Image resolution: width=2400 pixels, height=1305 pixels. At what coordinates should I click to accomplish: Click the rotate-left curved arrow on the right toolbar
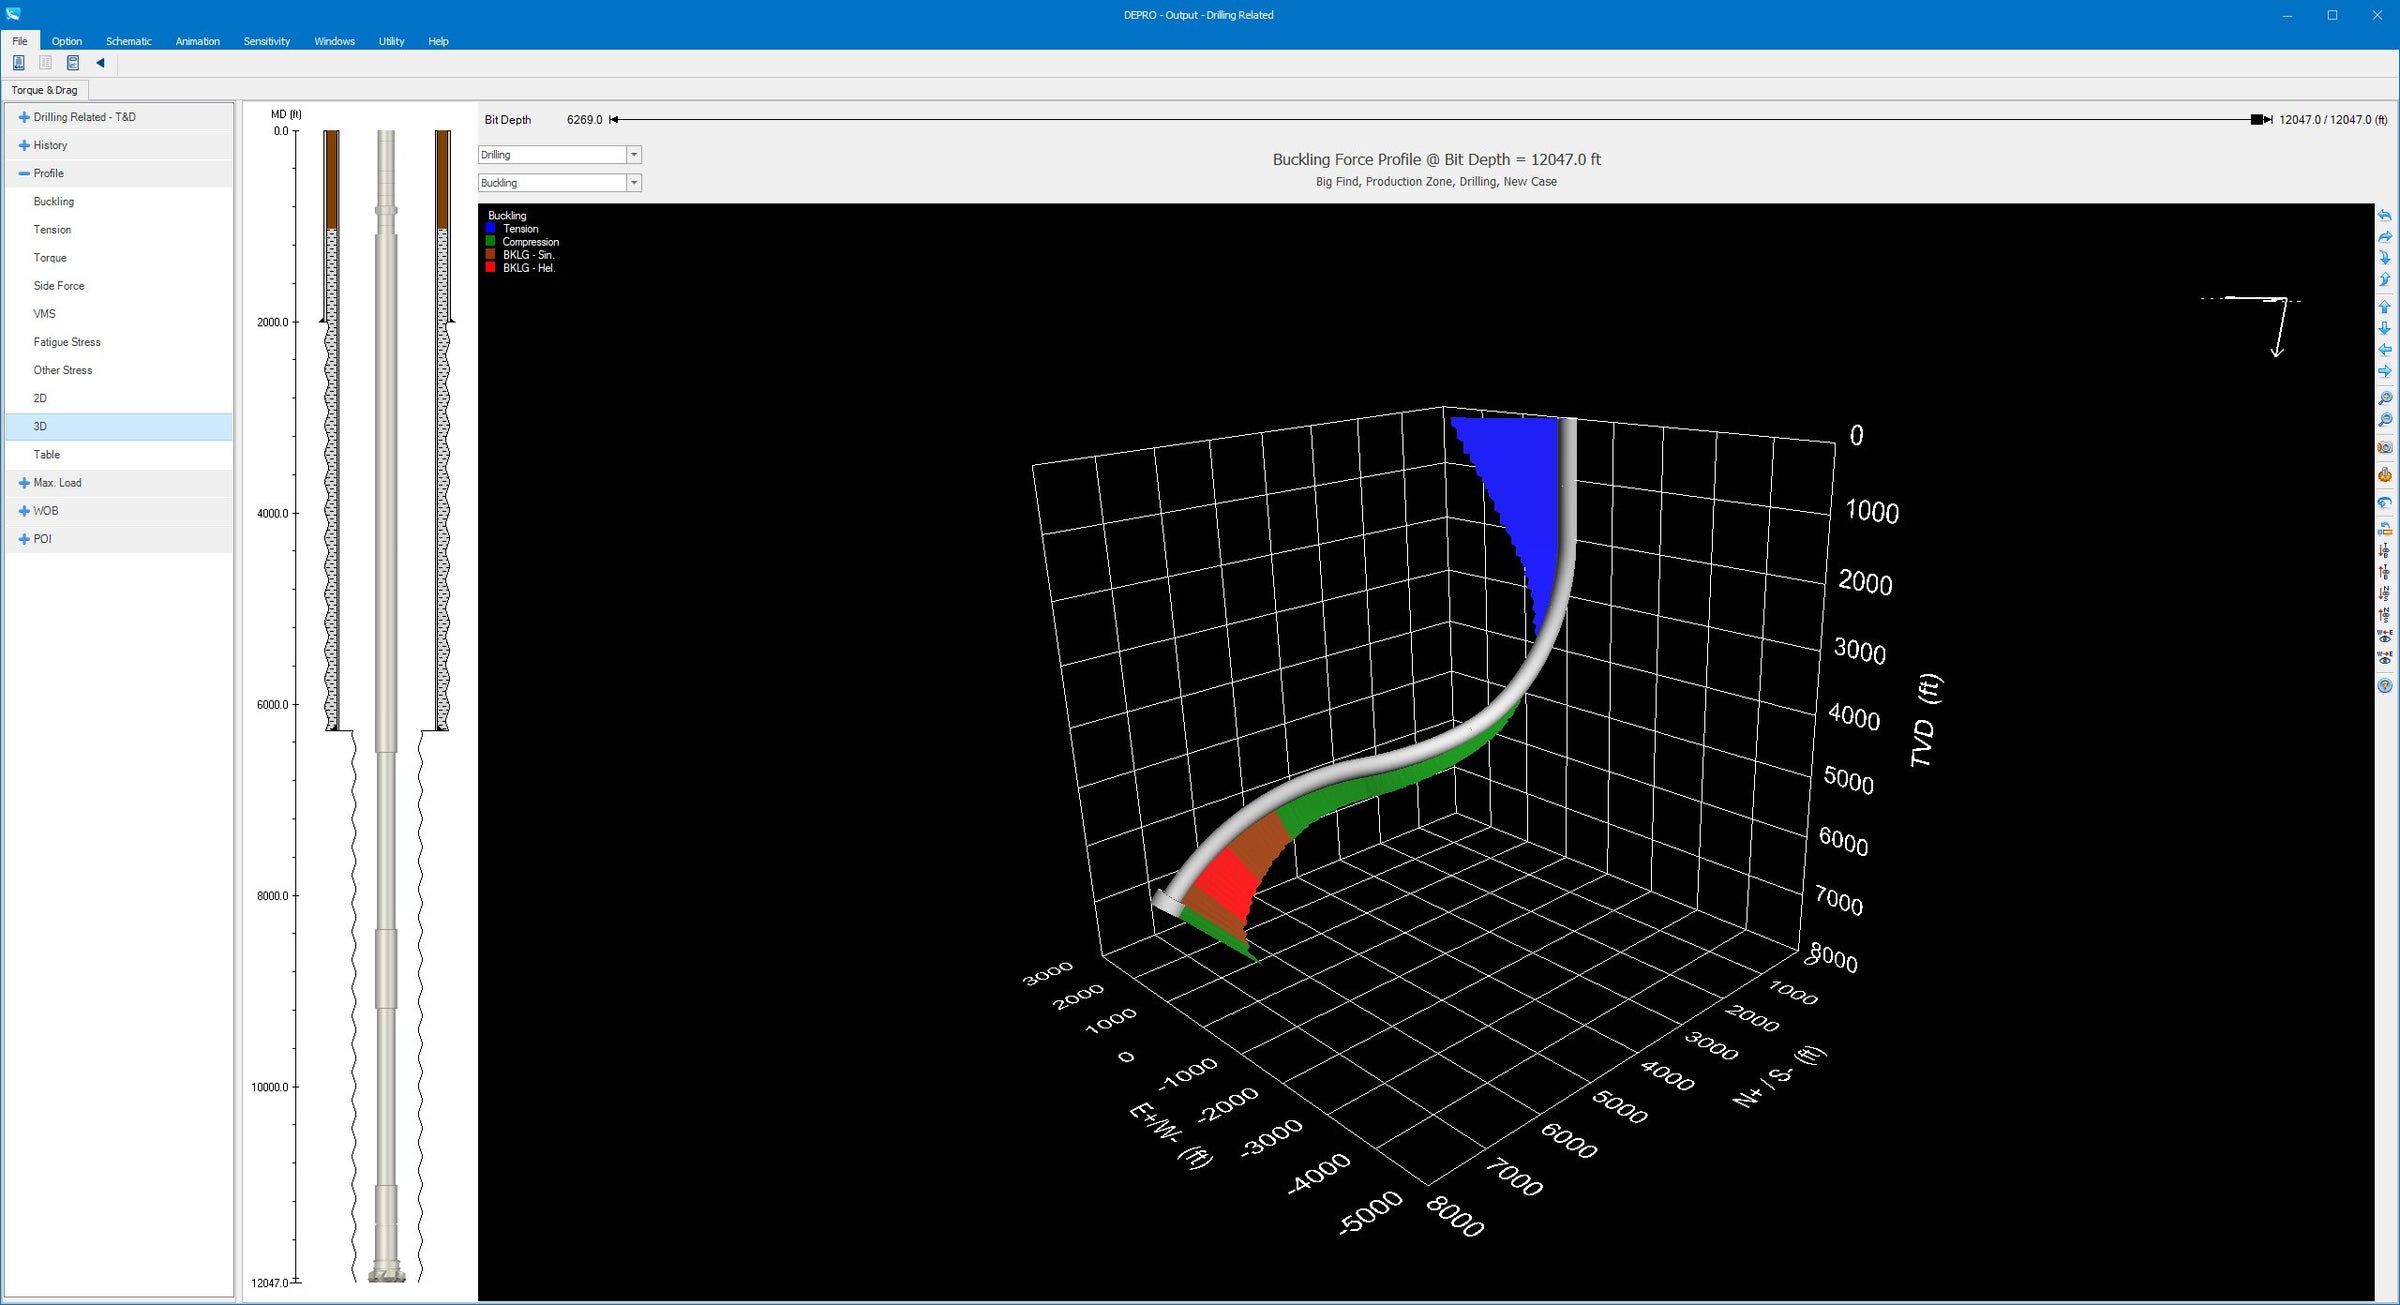(x=2385, y=215)
